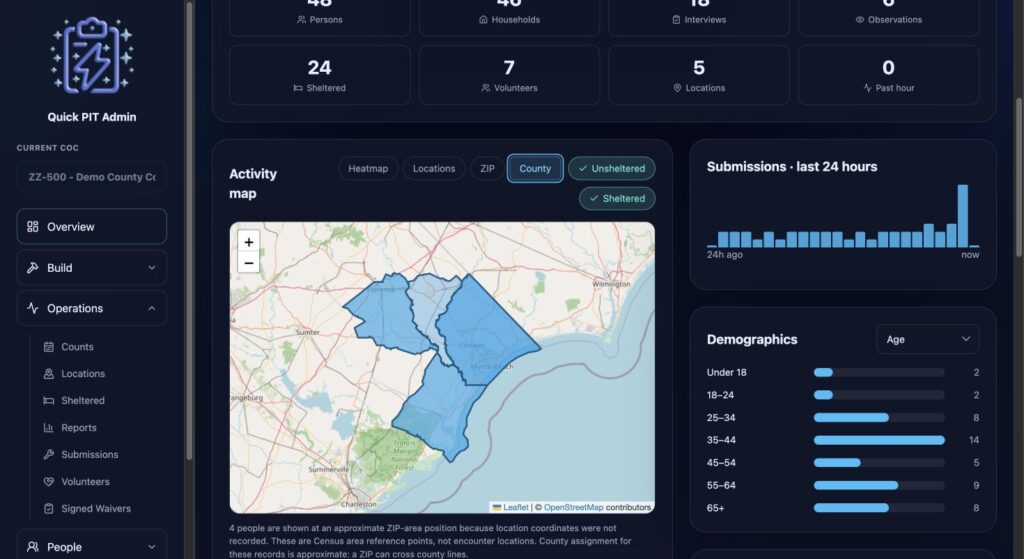Click the Overview grid icon in sidebar
The width and height of the screenshot is (1024, 559).
pos(33,227)
